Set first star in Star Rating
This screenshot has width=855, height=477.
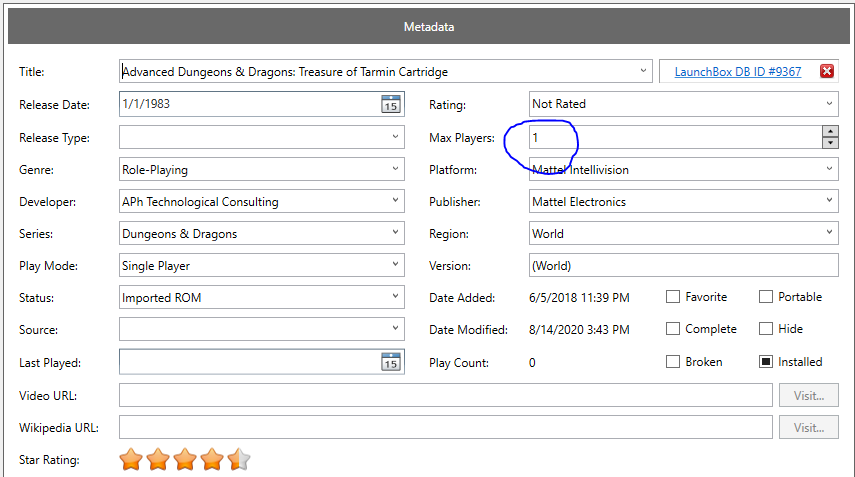tap(131, 460)
